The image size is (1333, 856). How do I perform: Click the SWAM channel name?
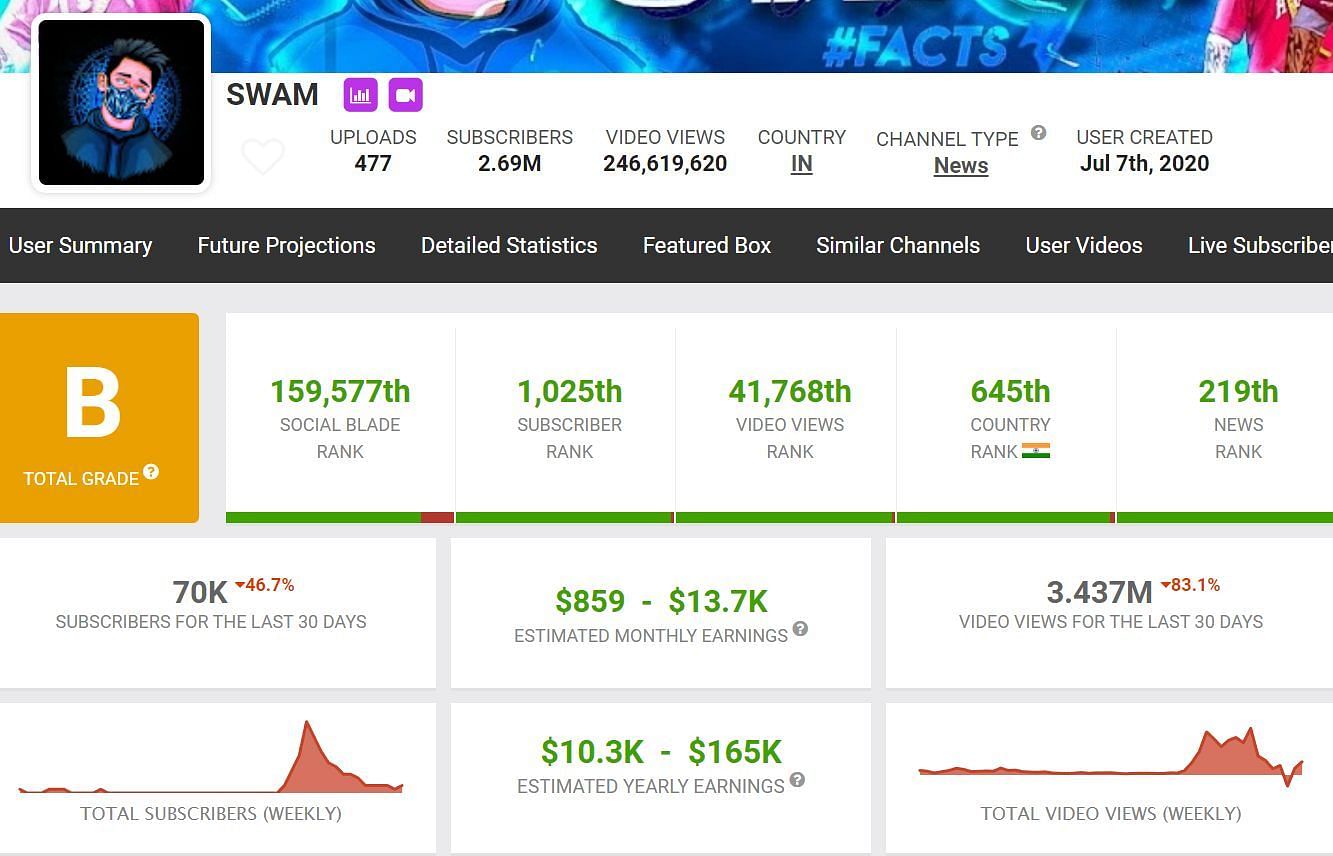tap(272, 95)
